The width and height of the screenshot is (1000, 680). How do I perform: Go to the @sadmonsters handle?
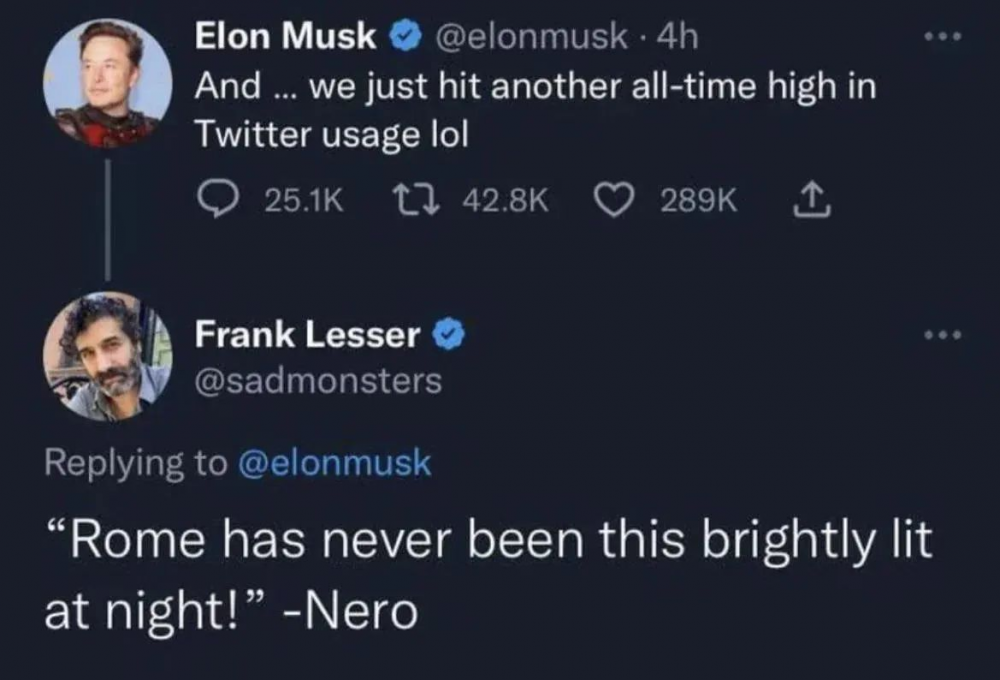click(318, 381)
